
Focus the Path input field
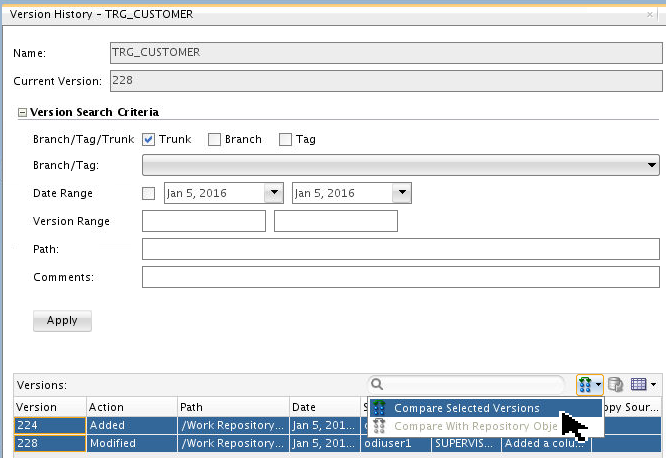point(401,249)
